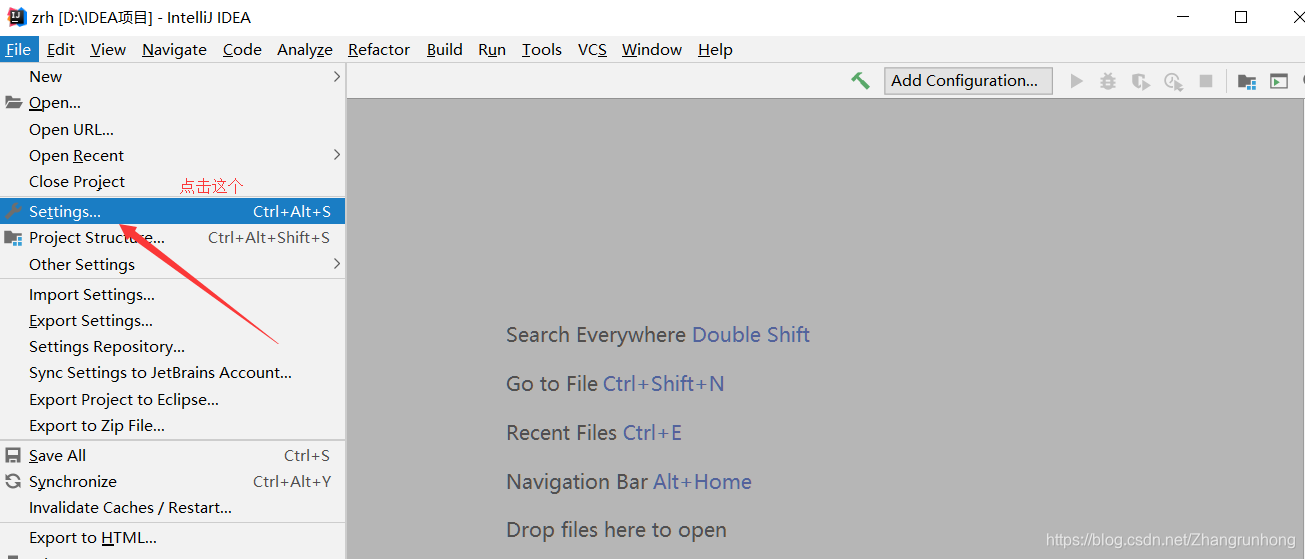Click the Run play icon in toolbar
The width and height of the screenshot is (1305, 559).
(x=1077, y=81)
